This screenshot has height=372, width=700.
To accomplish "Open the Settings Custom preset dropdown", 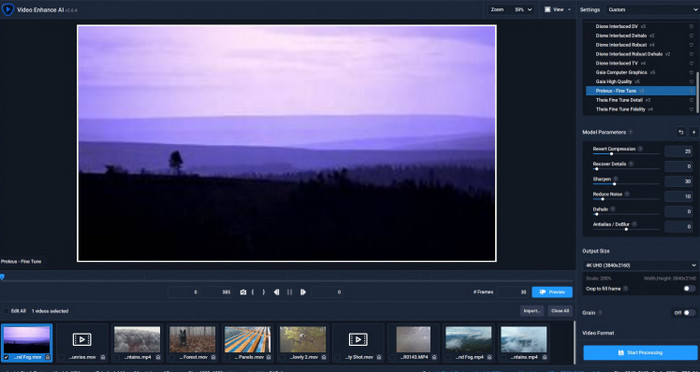I will click(652, 9).
